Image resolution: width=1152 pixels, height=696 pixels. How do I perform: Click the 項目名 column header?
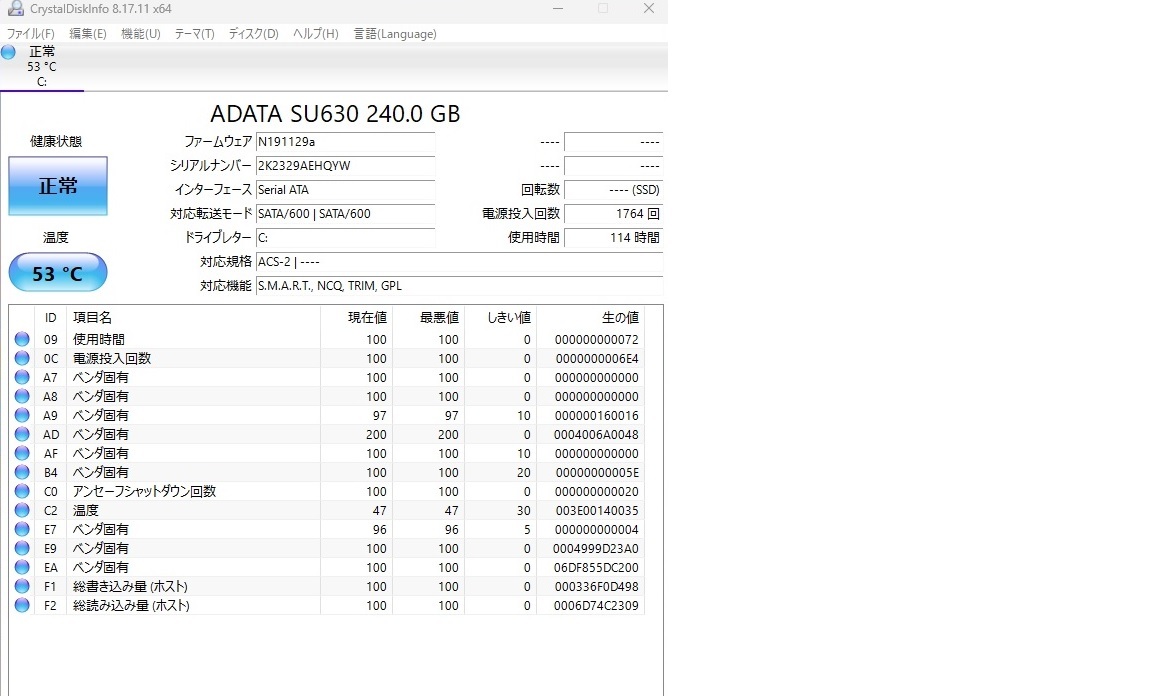[93, 318]
